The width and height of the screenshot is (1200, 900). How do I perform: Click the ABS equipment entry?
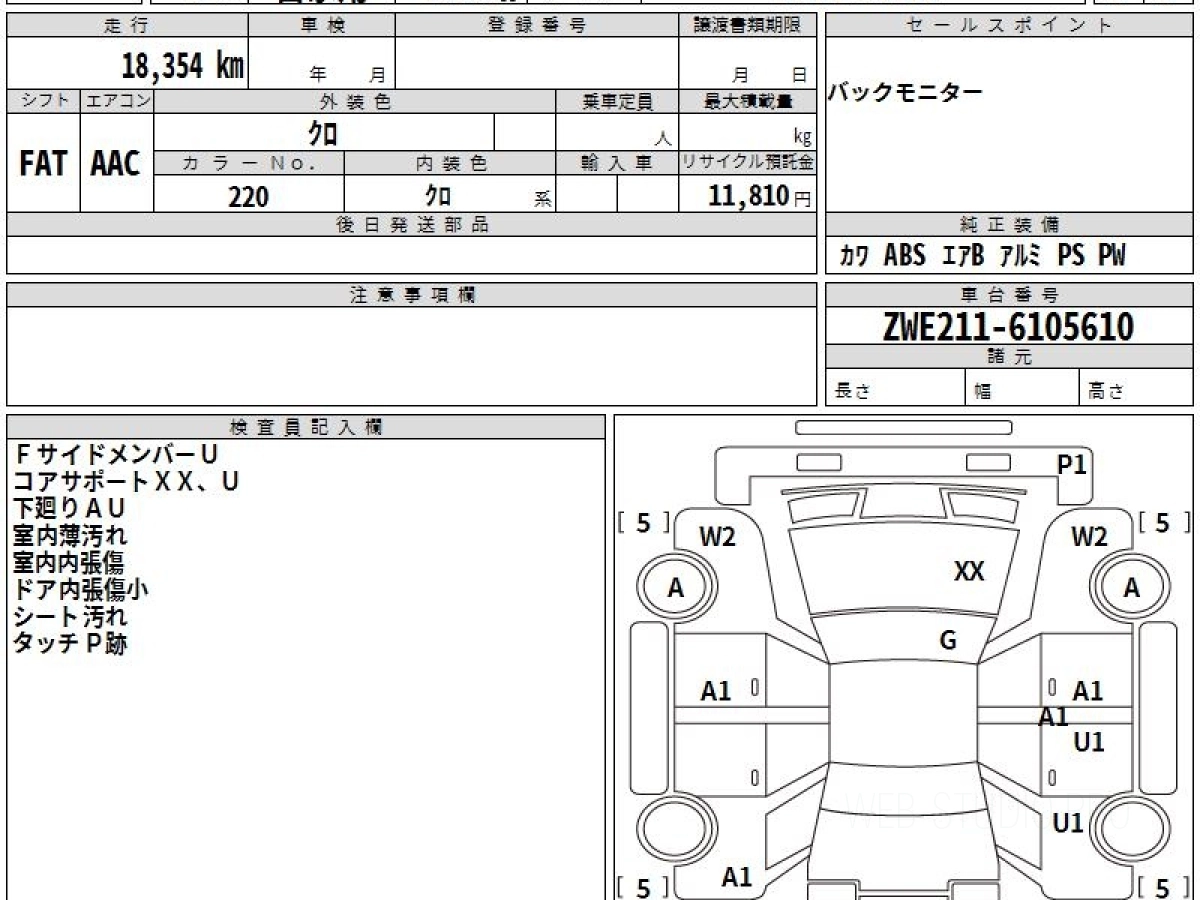tap(905, 256)
